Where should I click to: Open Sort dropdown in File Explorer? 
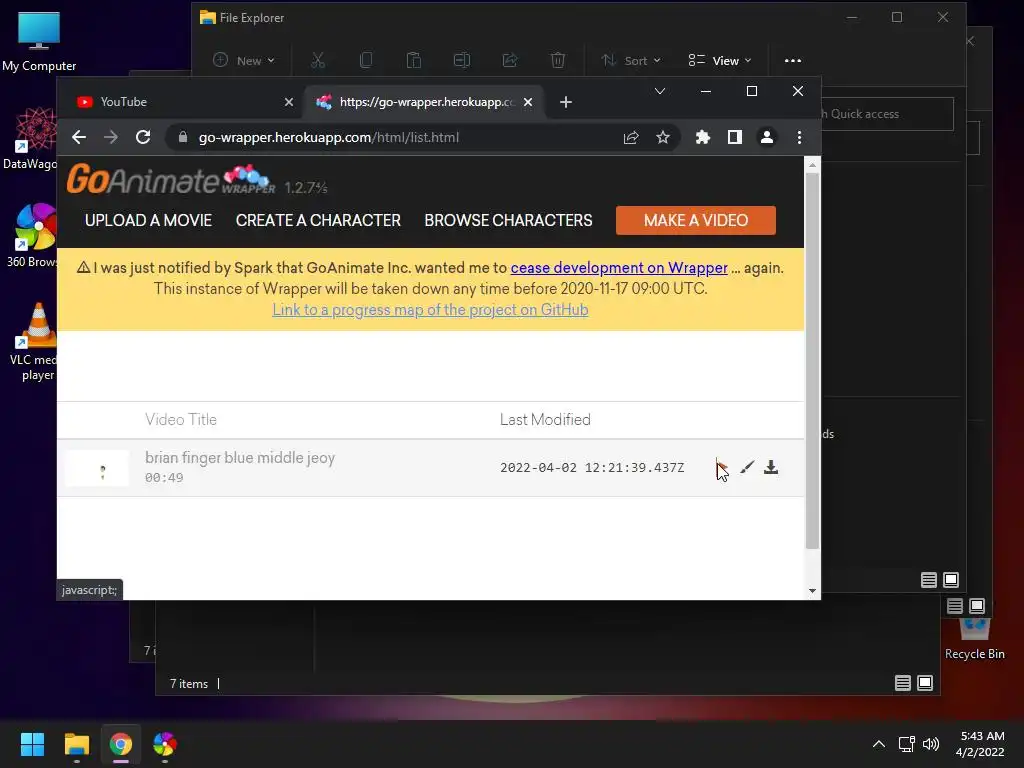(631, 61)
